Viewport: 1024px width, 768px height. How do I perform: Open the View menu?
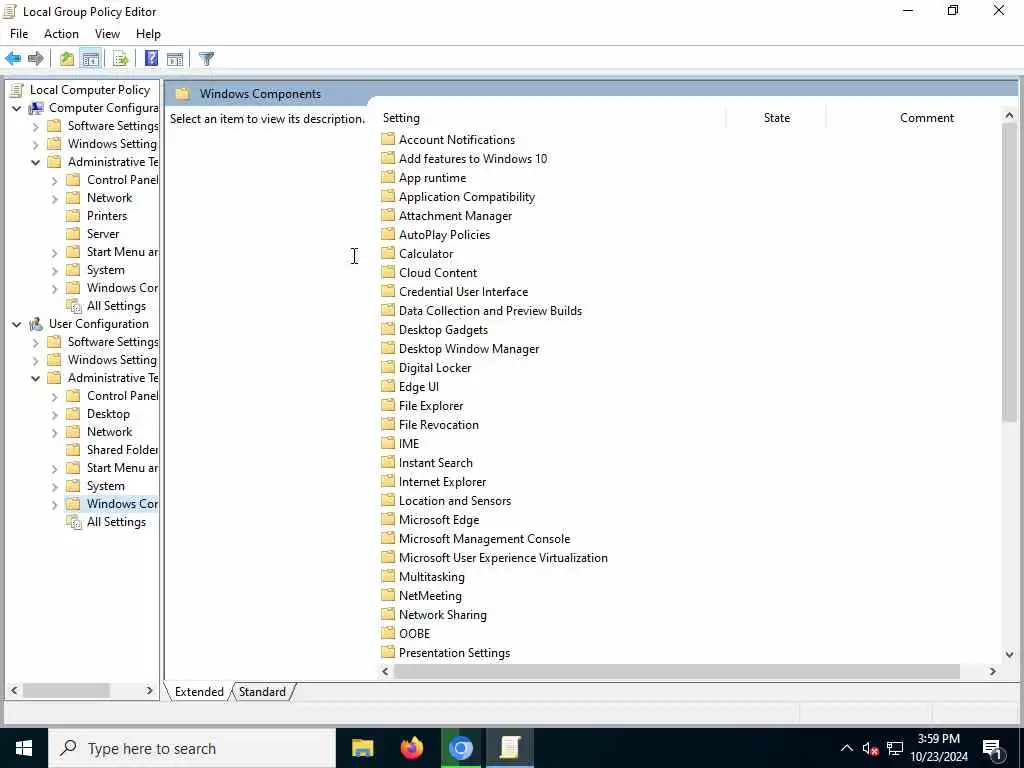[x=107, y=34]
